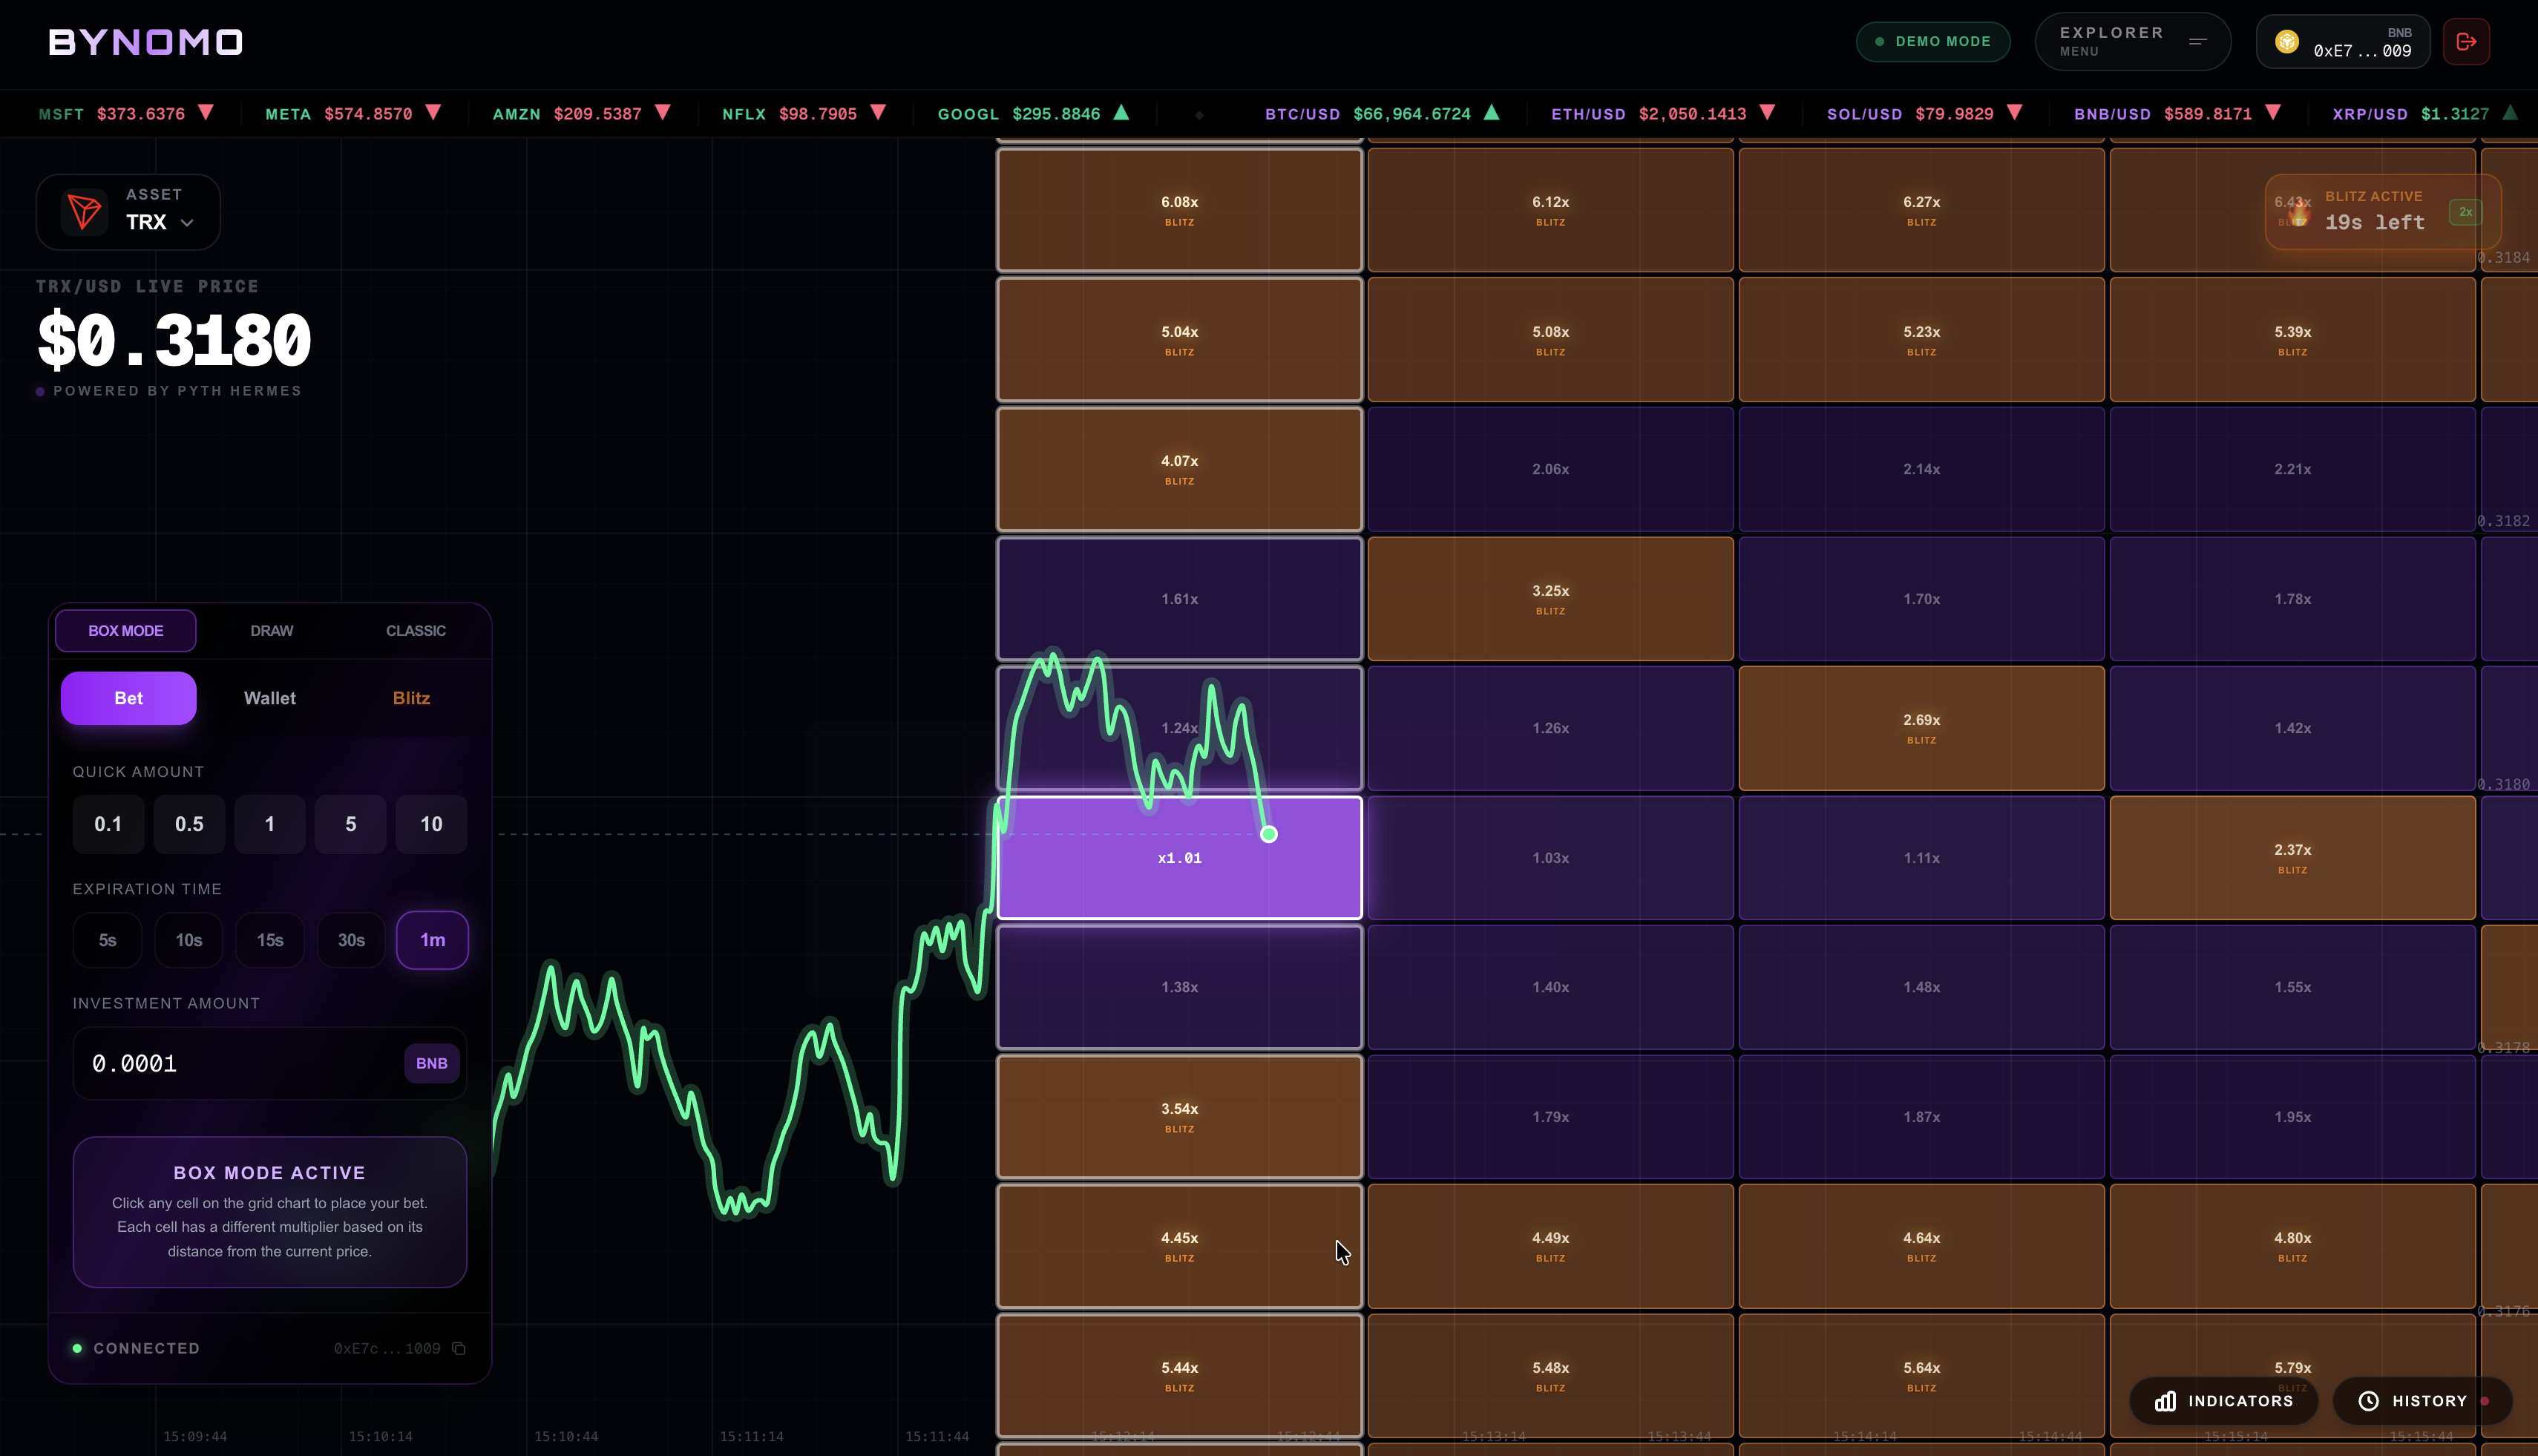Image resolution: width=2538 pixels, height=1456 pixels.
Task: Select the 5s expiration option
Action: [x=107, y=940]
